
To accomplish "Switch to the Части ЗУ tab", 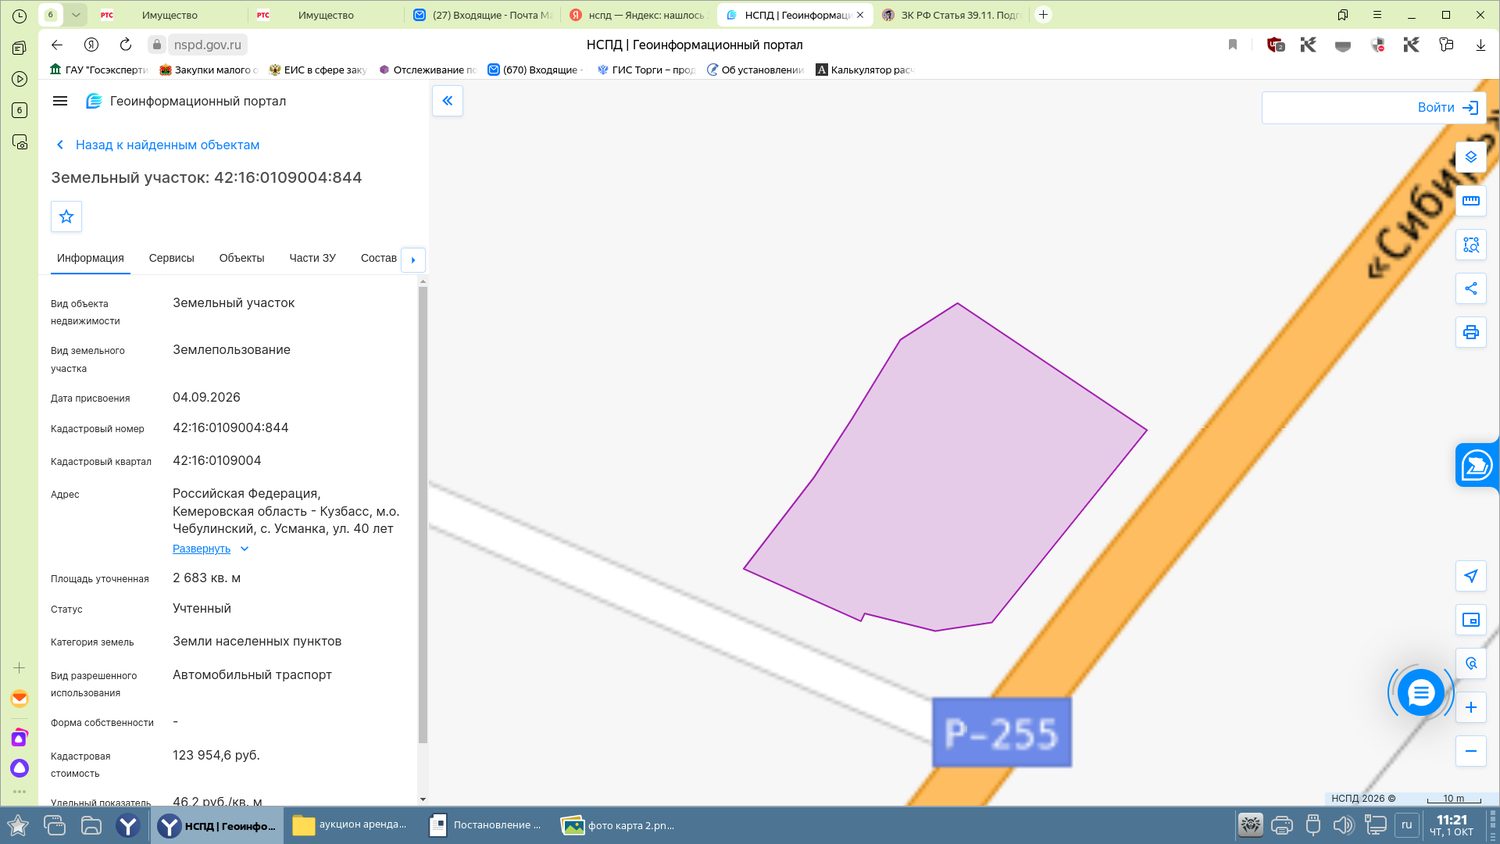I will (x=312, y=258).
